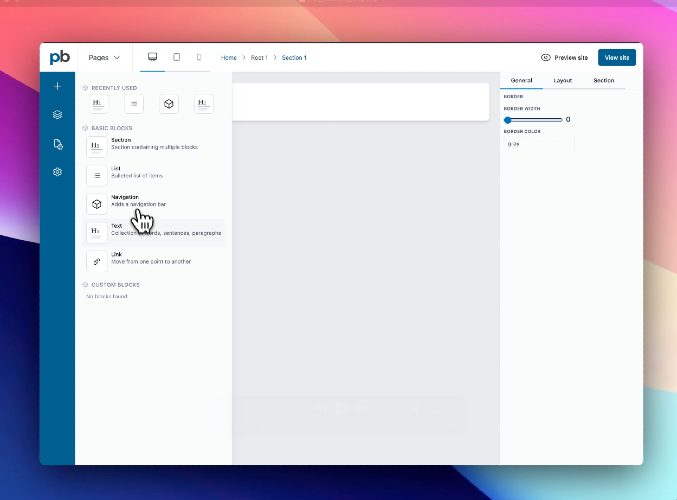The image size is (677, 500).
Task: Switch to tablet preview device
Action: [x=177, y=57]
